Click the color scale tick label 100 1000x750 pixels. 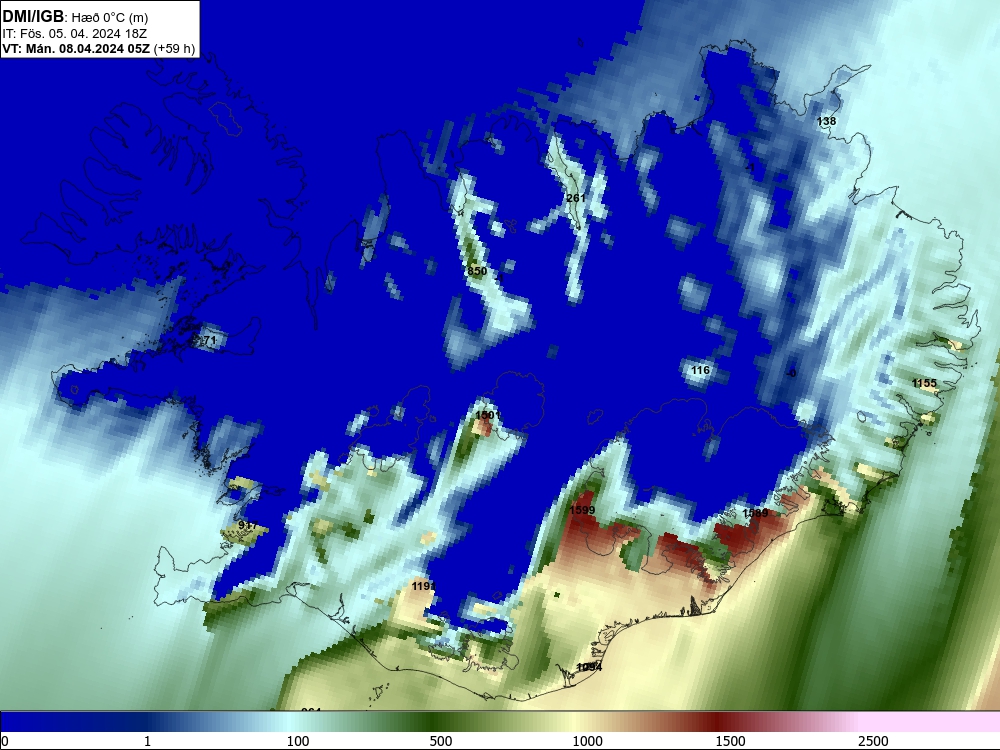298,741
